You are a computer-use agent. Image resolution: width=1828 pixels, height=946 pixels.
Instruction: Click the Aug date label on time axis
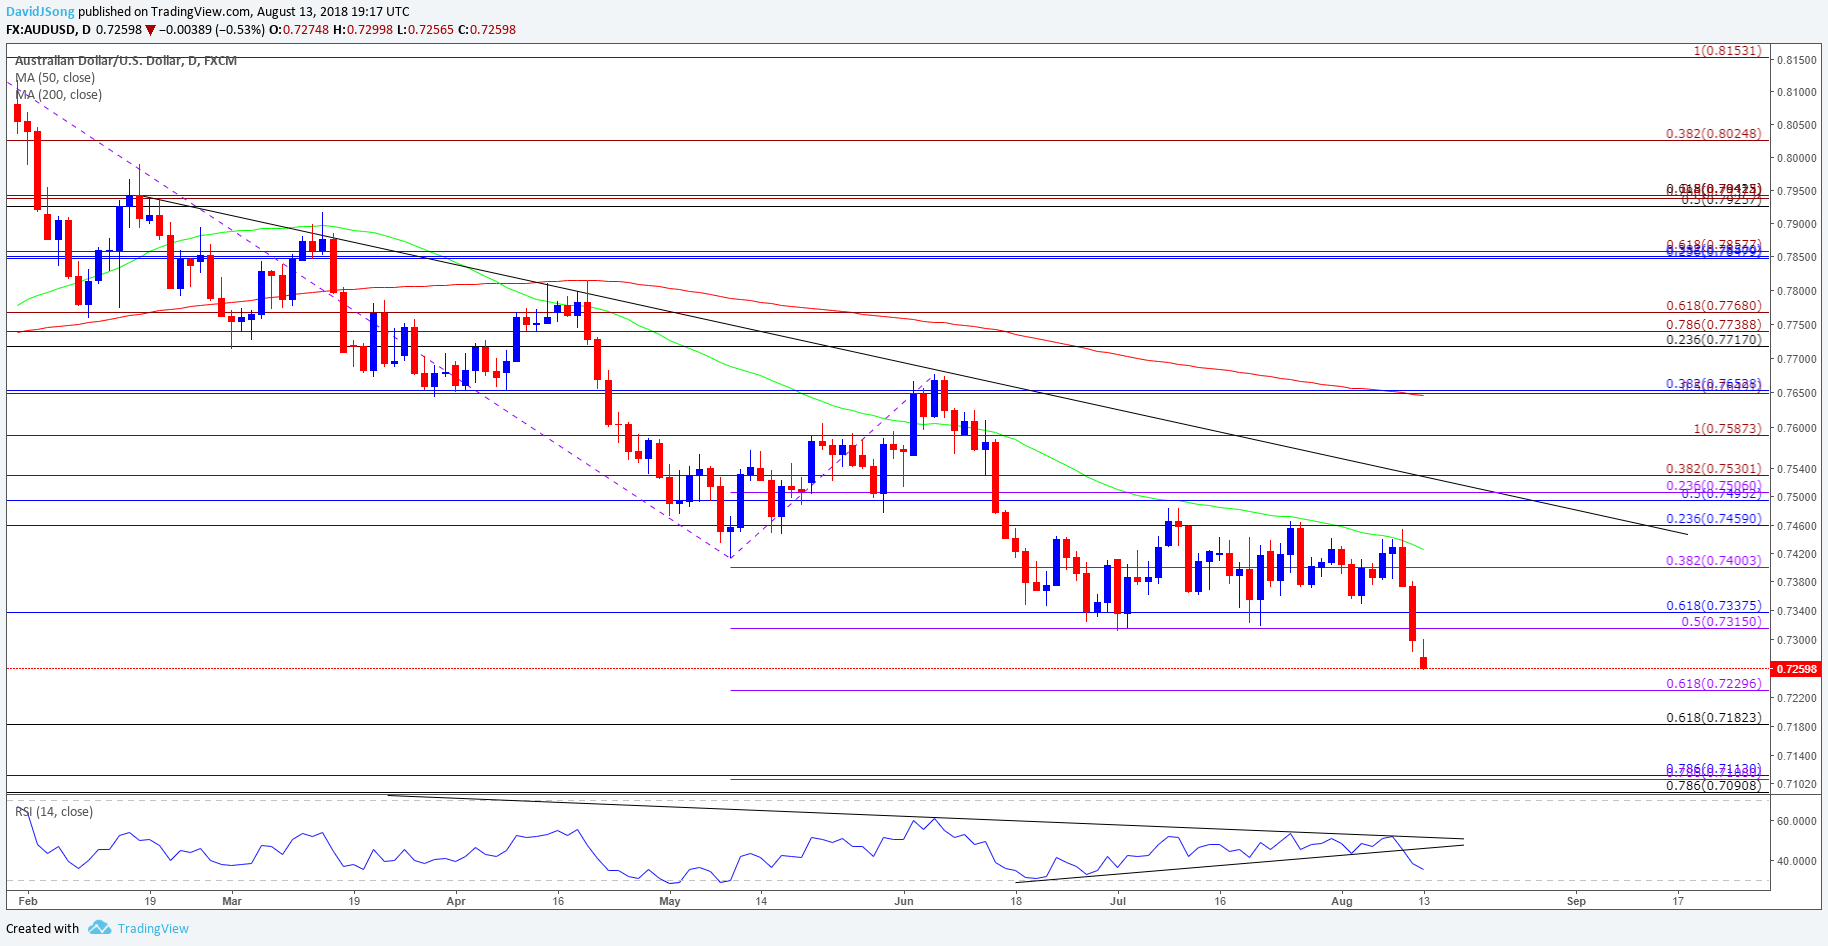click(1342, 901)
